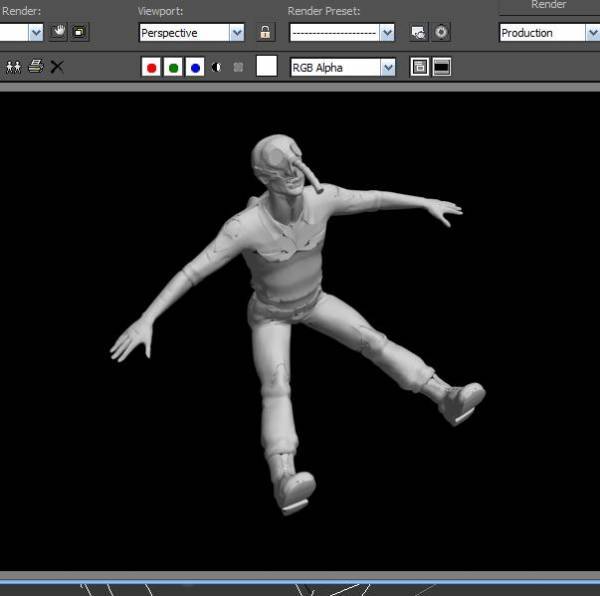Image resolution: width=600 pixels, height=596 pixels.
Task: Clear the rendered image with the X icon
Action: pos(57,67)
